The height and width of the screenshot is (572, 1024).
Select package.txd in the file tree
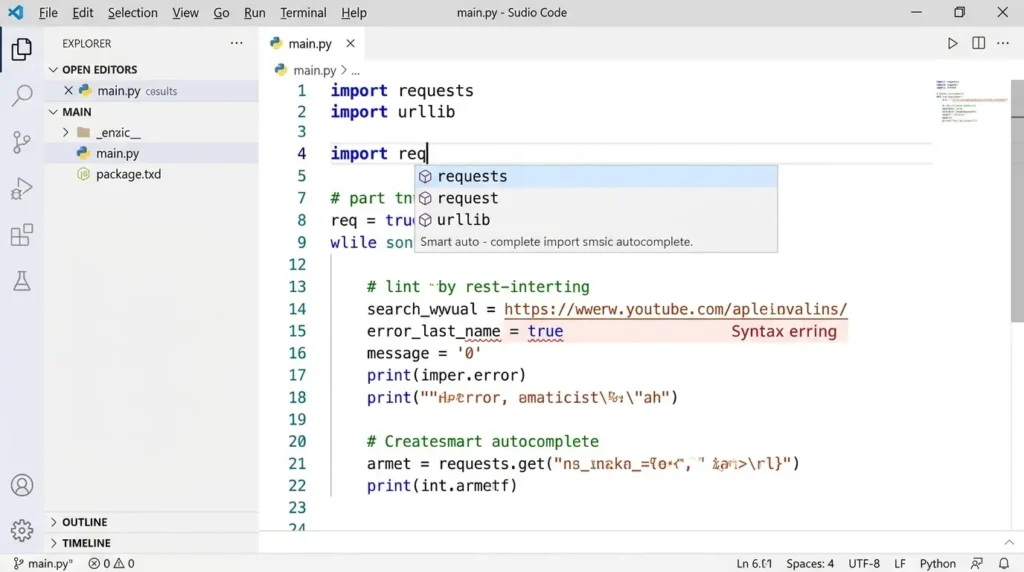152,174
